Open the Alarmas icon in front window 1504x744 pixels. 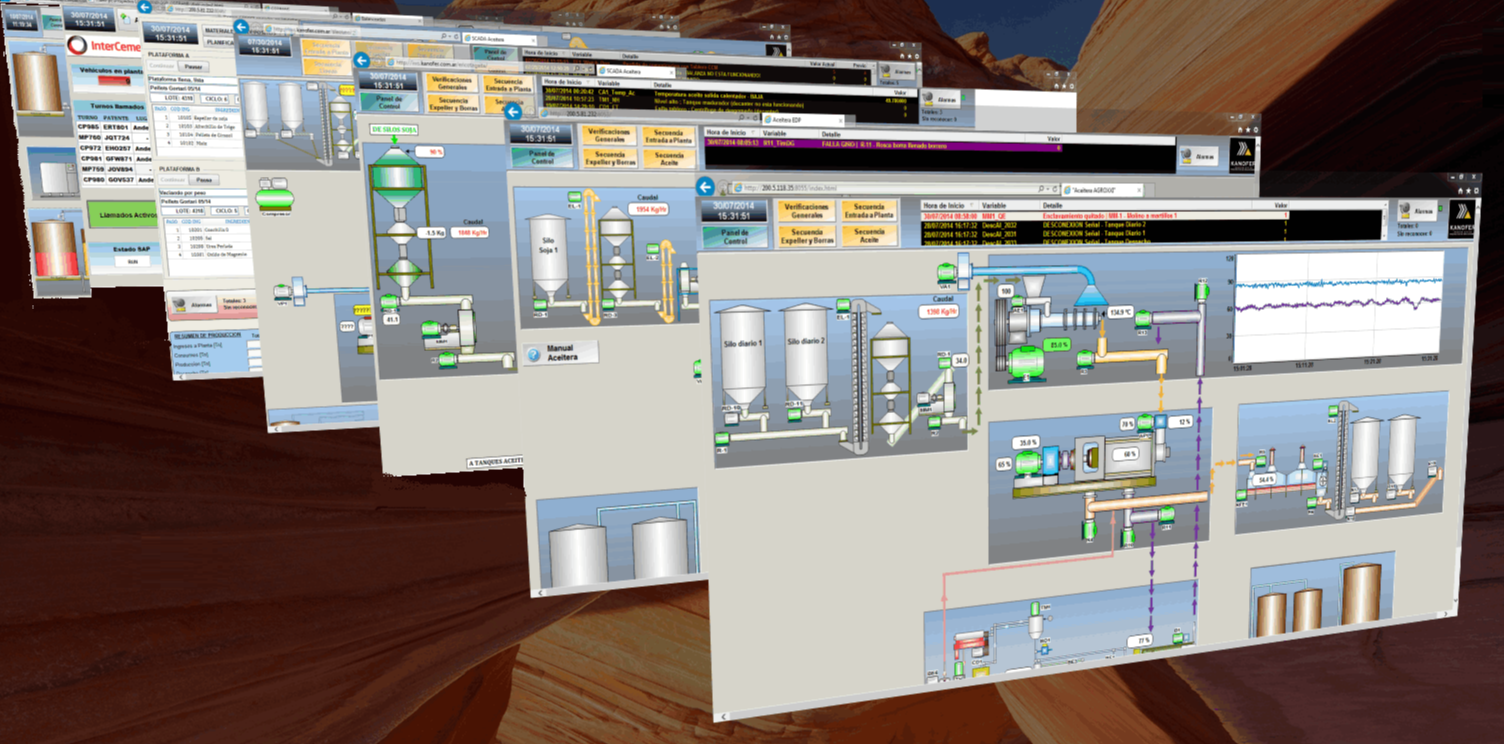coord(1415,211)
